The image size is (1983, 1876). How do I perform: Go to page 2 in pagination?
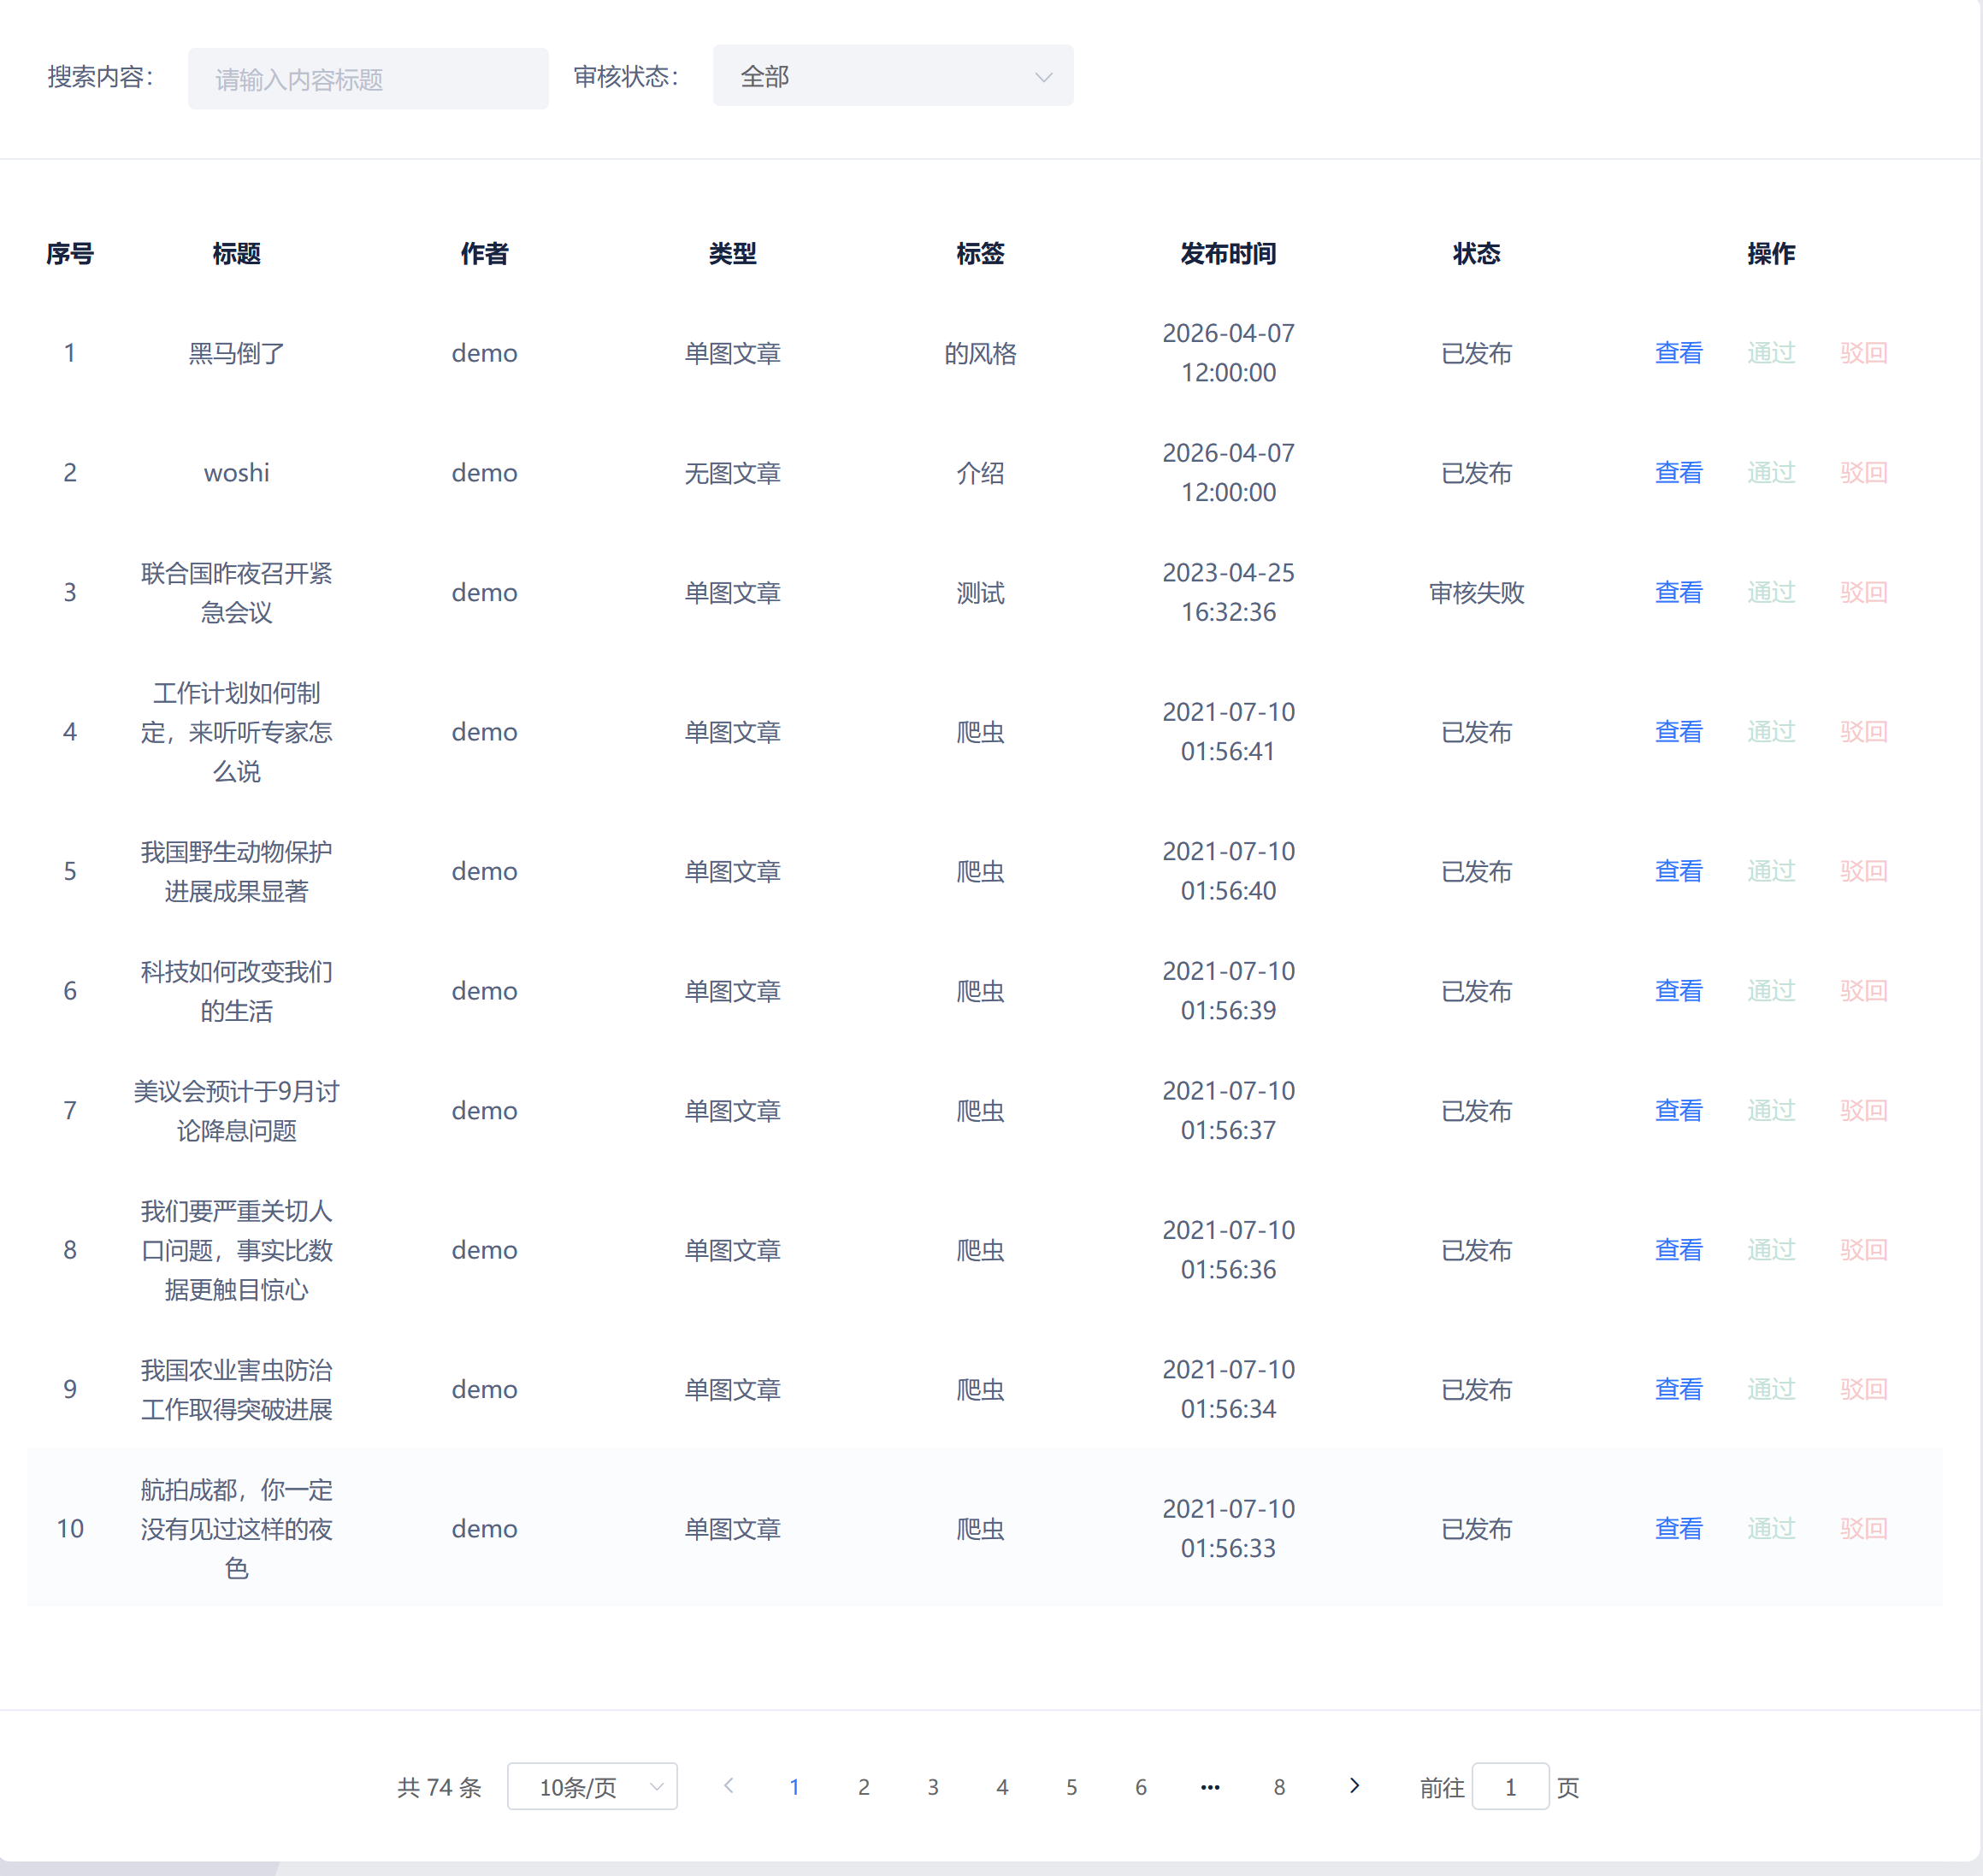[x=864, y=1787]
